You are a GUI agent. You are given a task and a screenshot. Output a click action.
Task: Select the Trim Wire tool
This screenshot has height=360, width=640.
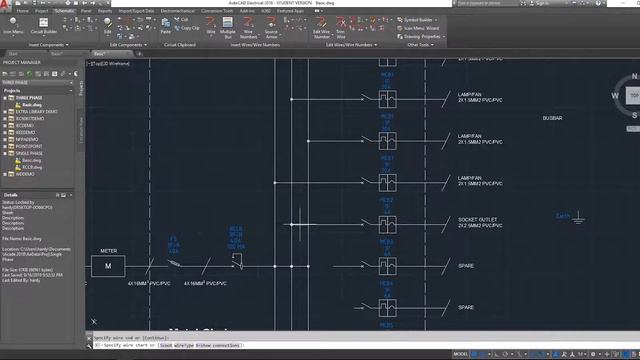tap(341, 27)
